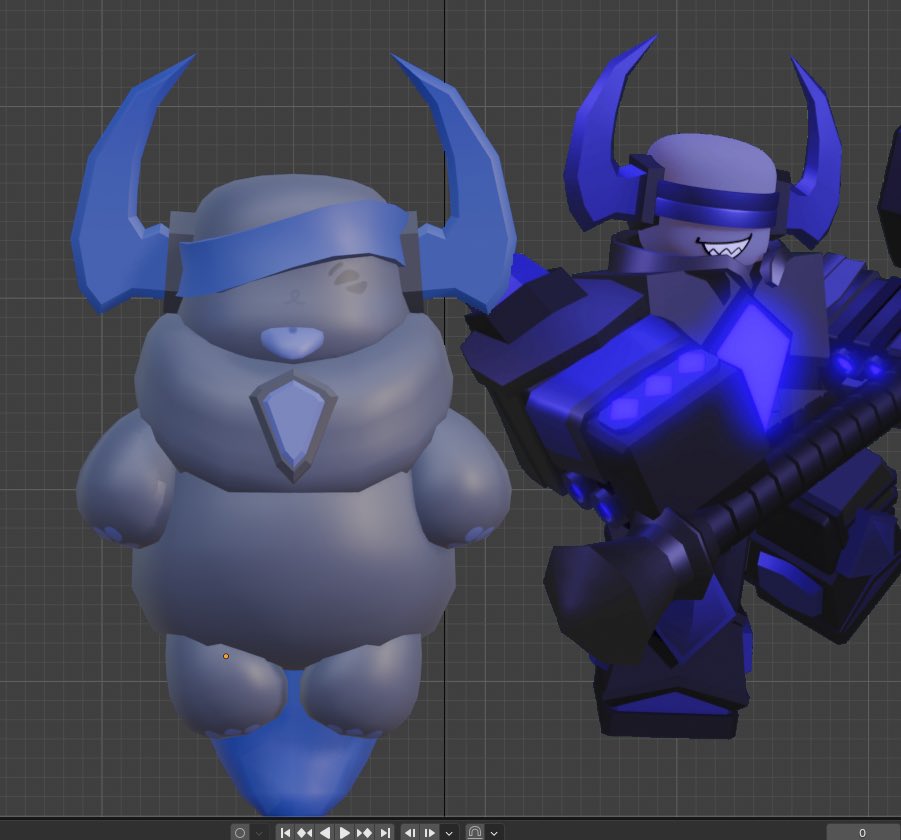
Task: Jump to the last frame
Action: [x=384, y=833]
